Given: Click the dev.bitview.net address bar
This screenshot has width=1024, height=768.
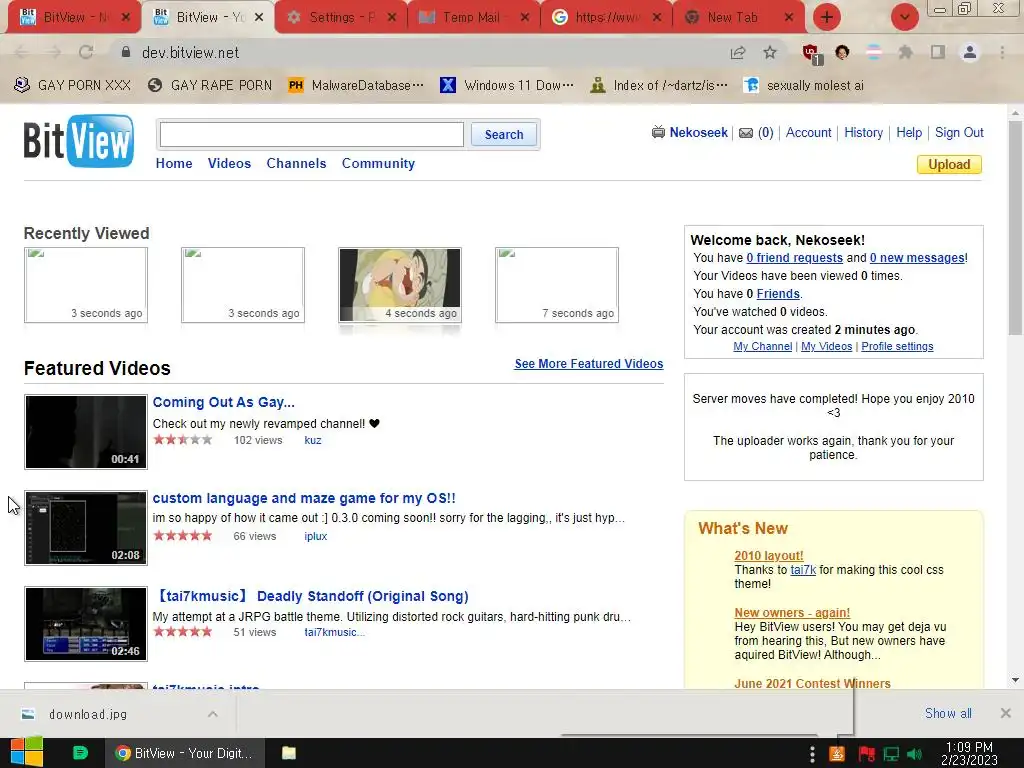Looking at the screenshot, I should click(x=418, y=52).
